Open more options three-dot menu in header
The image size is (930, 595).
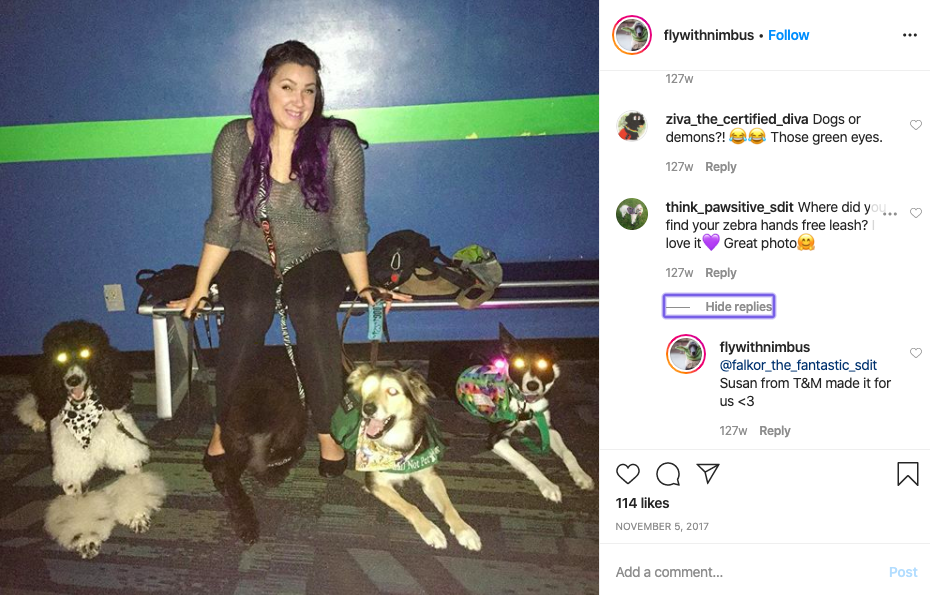(x=910, y=36)
